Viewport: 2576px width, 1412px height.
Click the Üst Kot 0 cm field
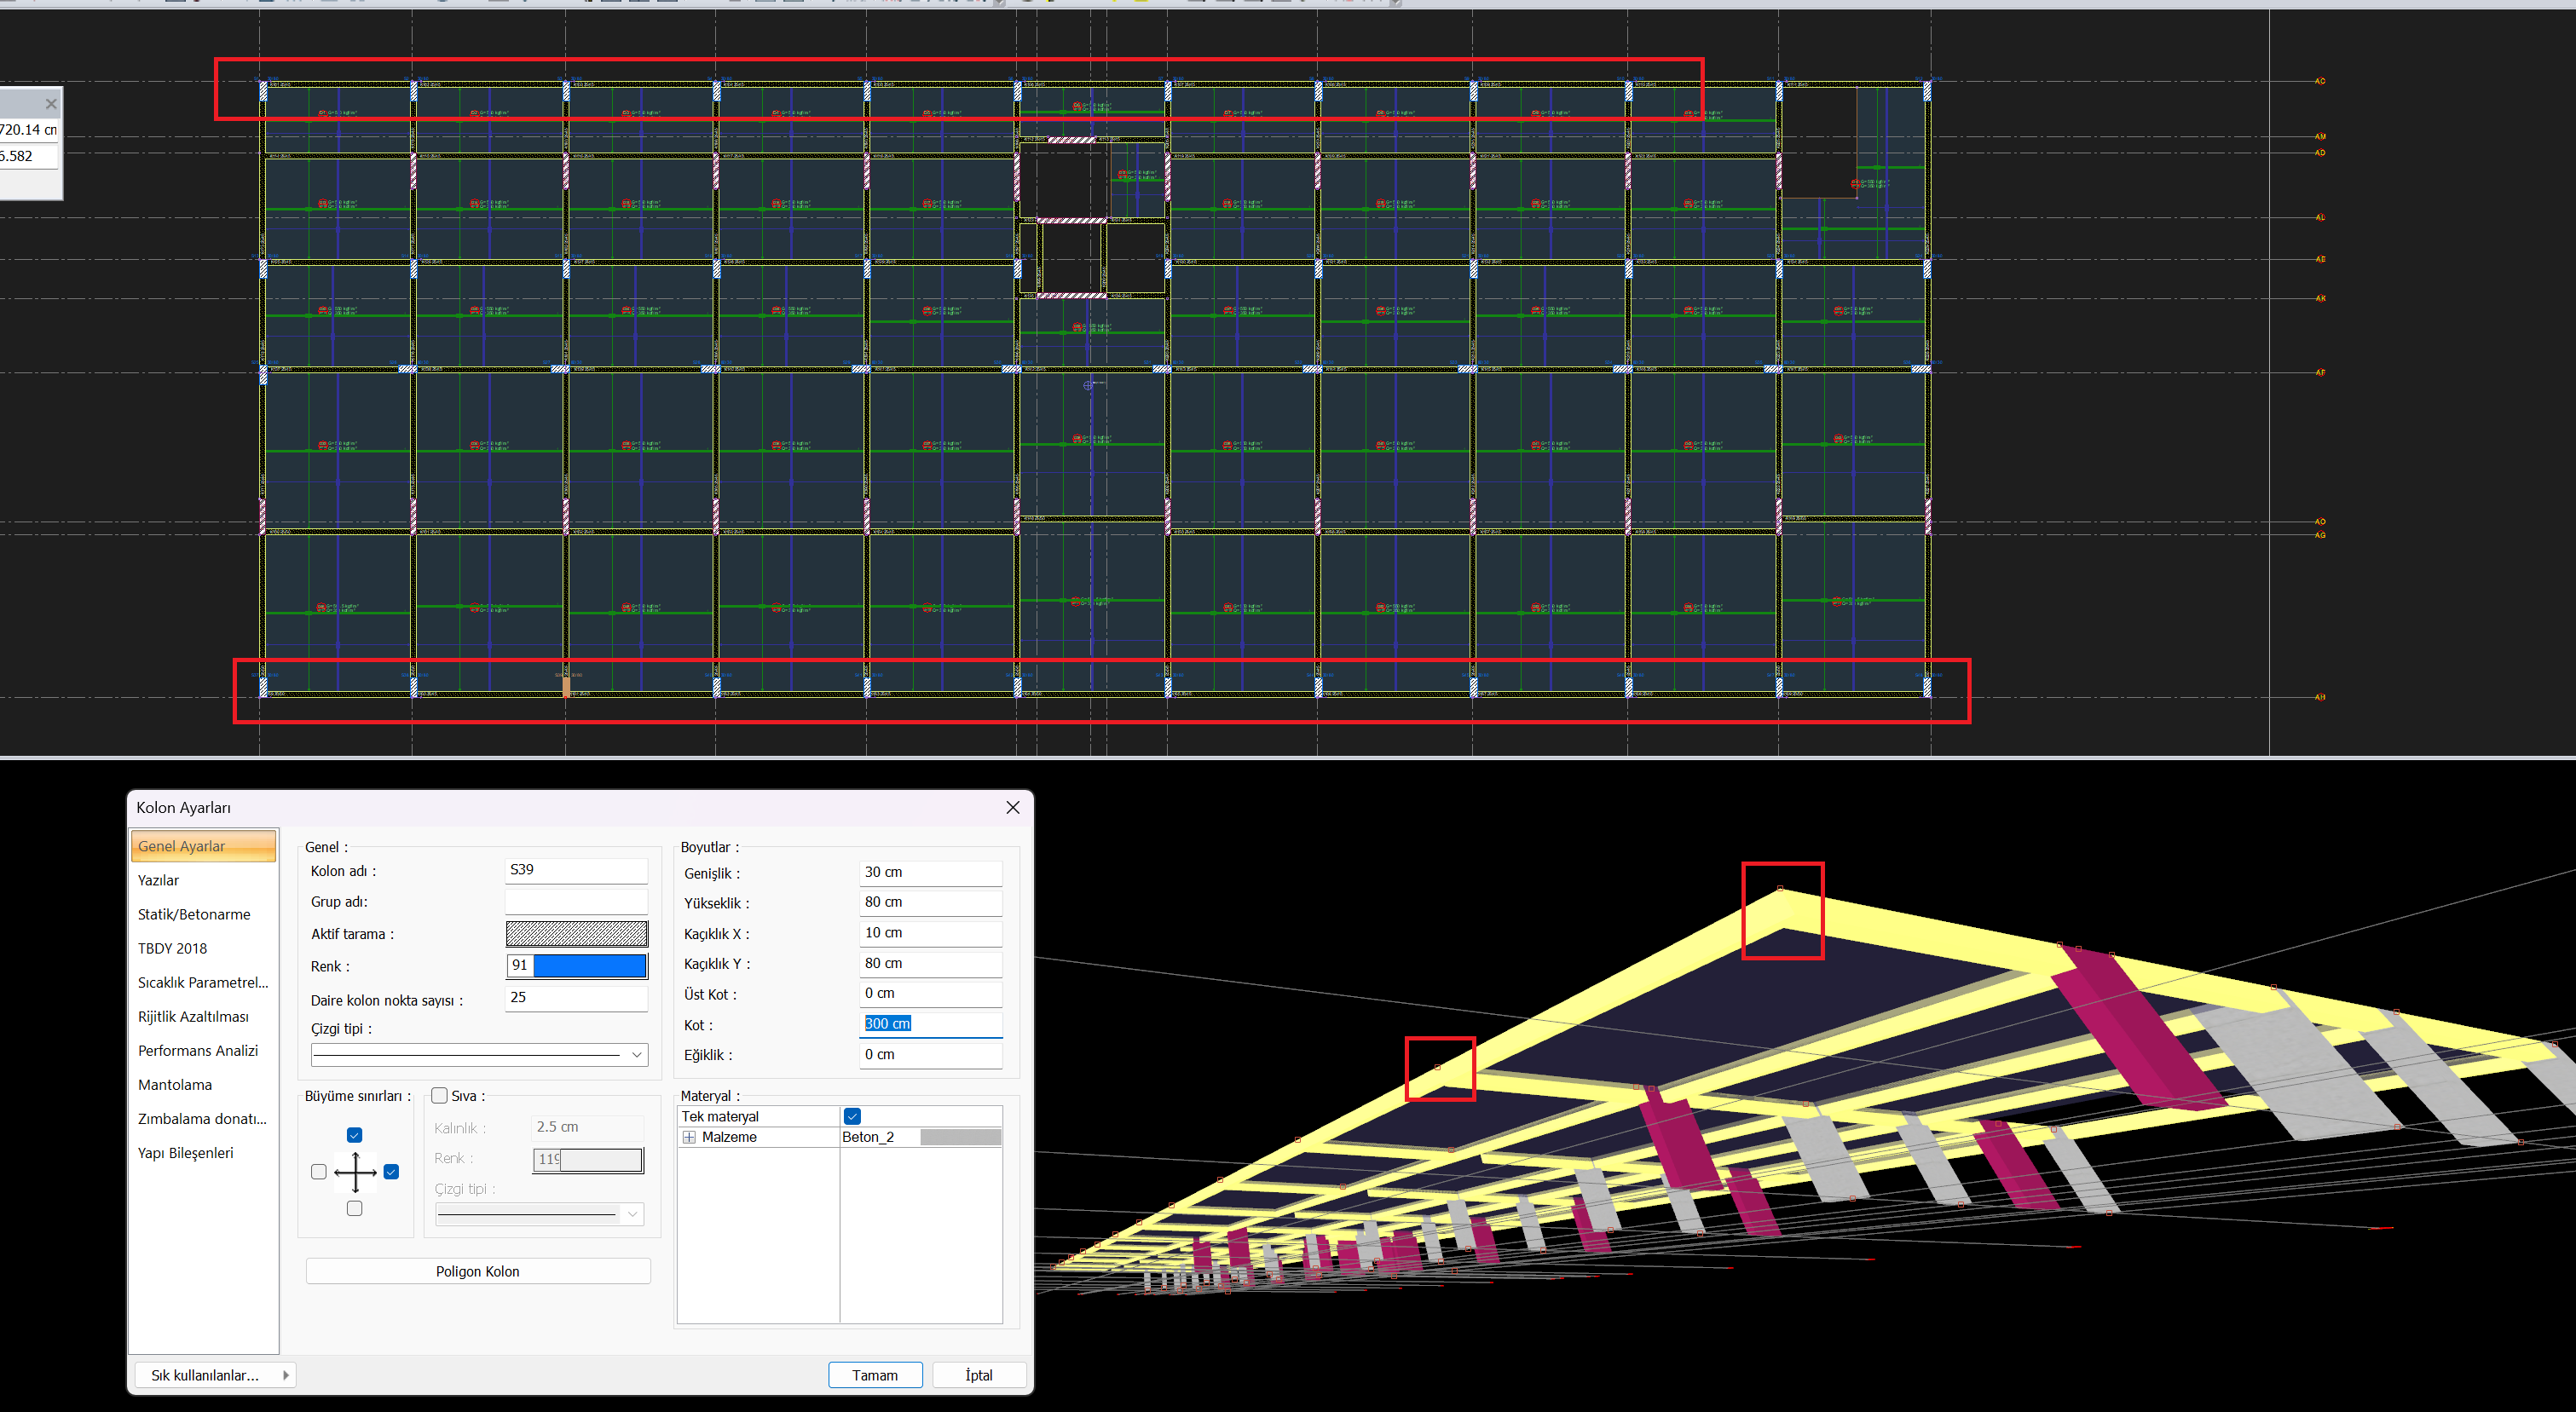pyautogui.click(x=931, y=994)
